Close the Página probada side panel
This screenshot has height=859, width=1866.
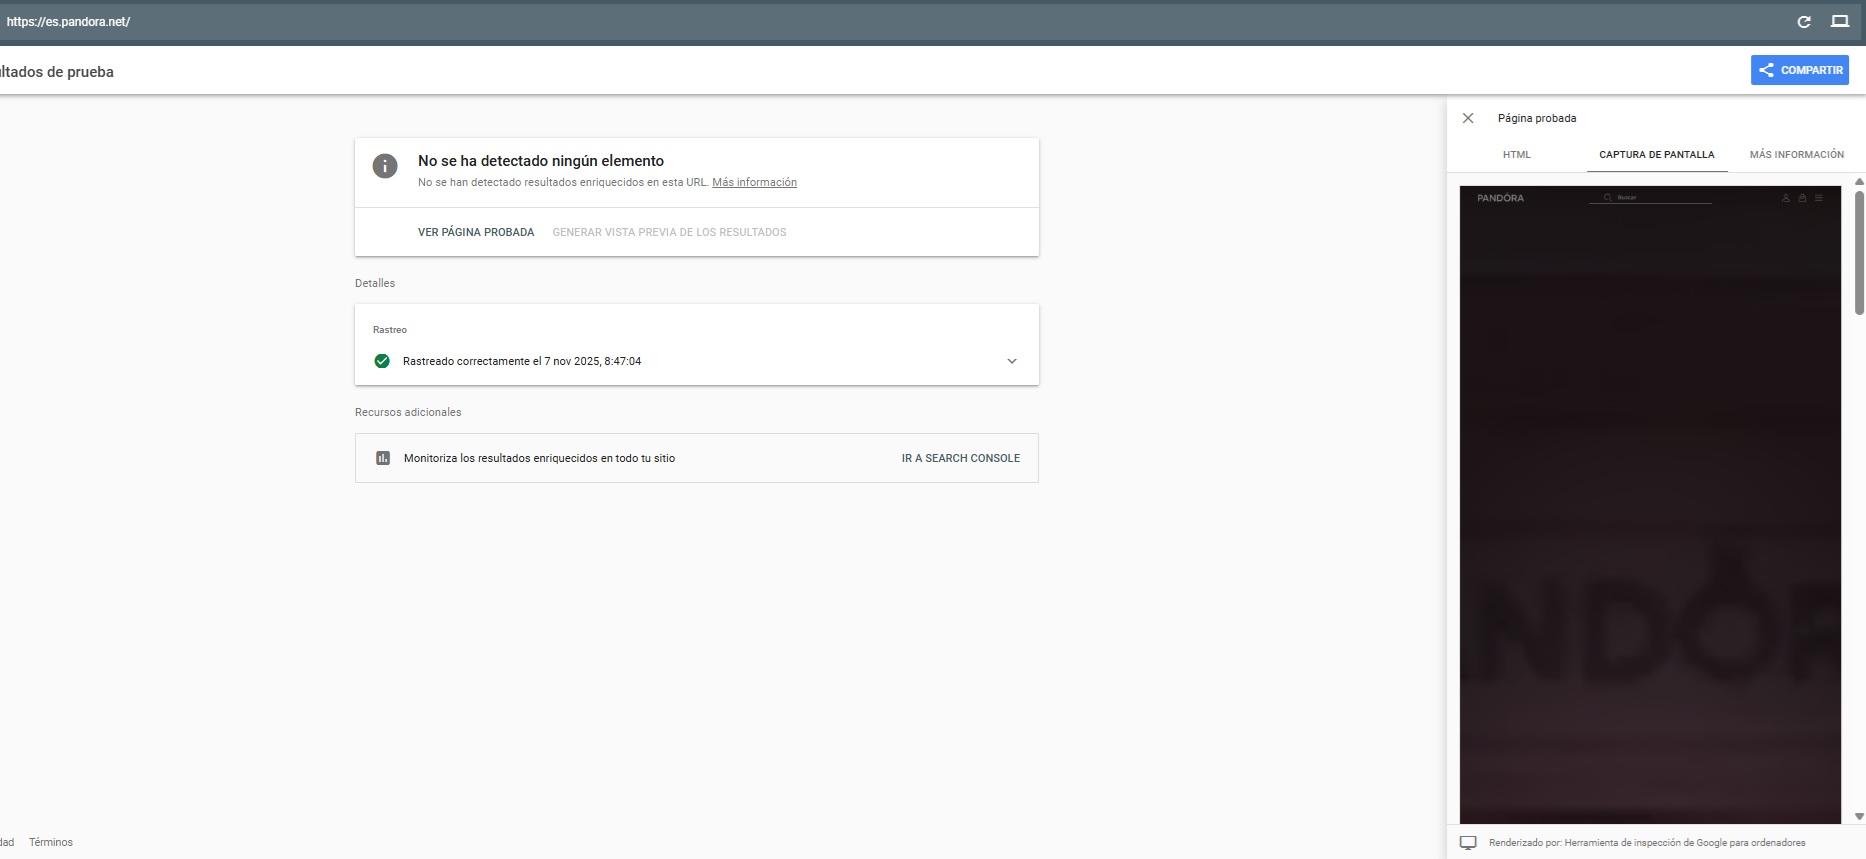(1468, 118)
